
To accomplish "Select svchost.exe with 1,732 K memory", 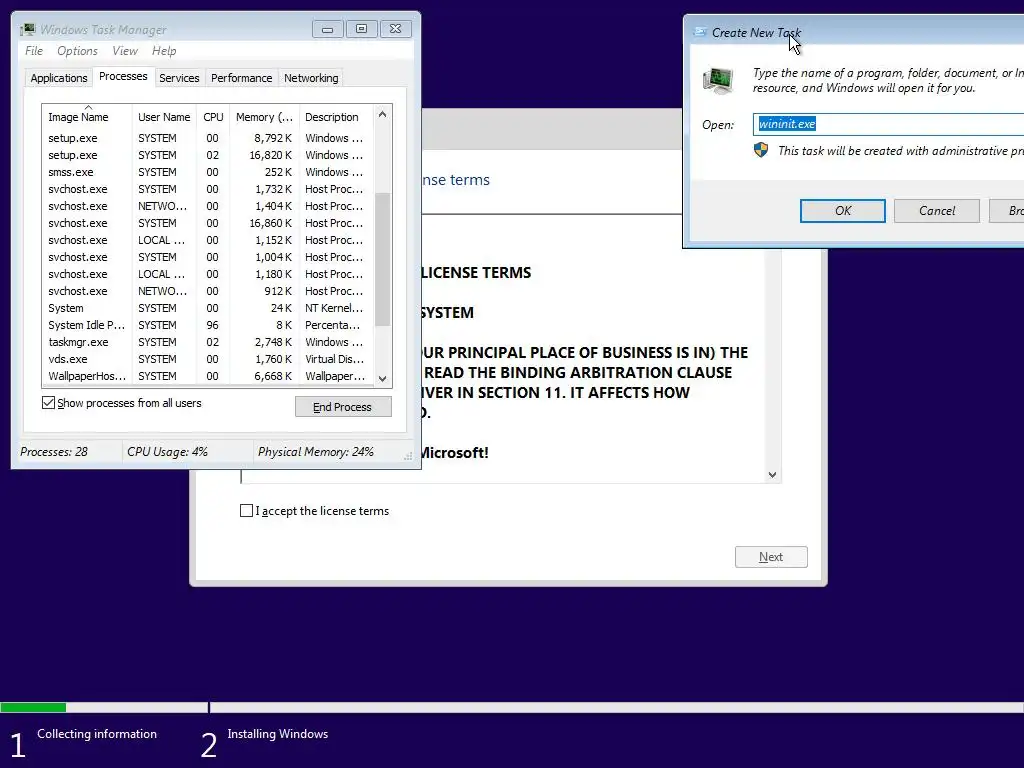I will pos(208,189).
